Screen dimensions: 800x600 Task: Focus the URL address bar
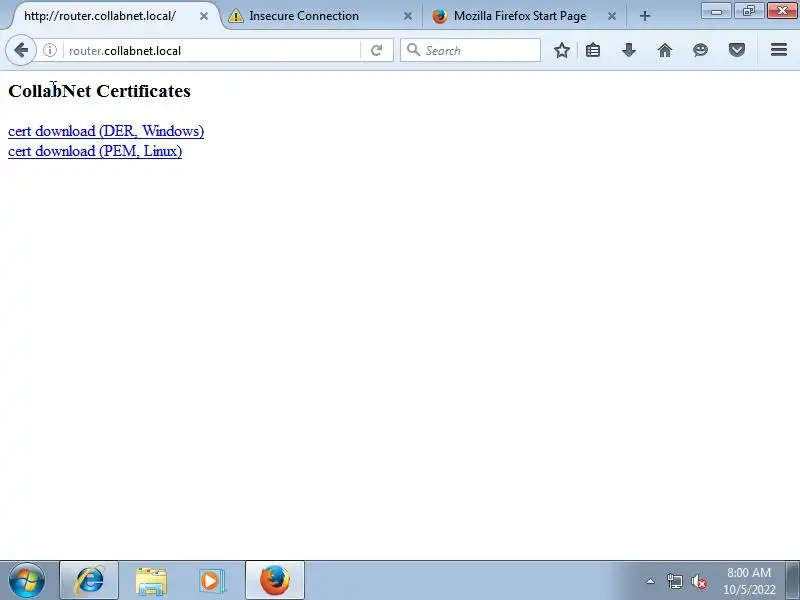tap(211, 51)
